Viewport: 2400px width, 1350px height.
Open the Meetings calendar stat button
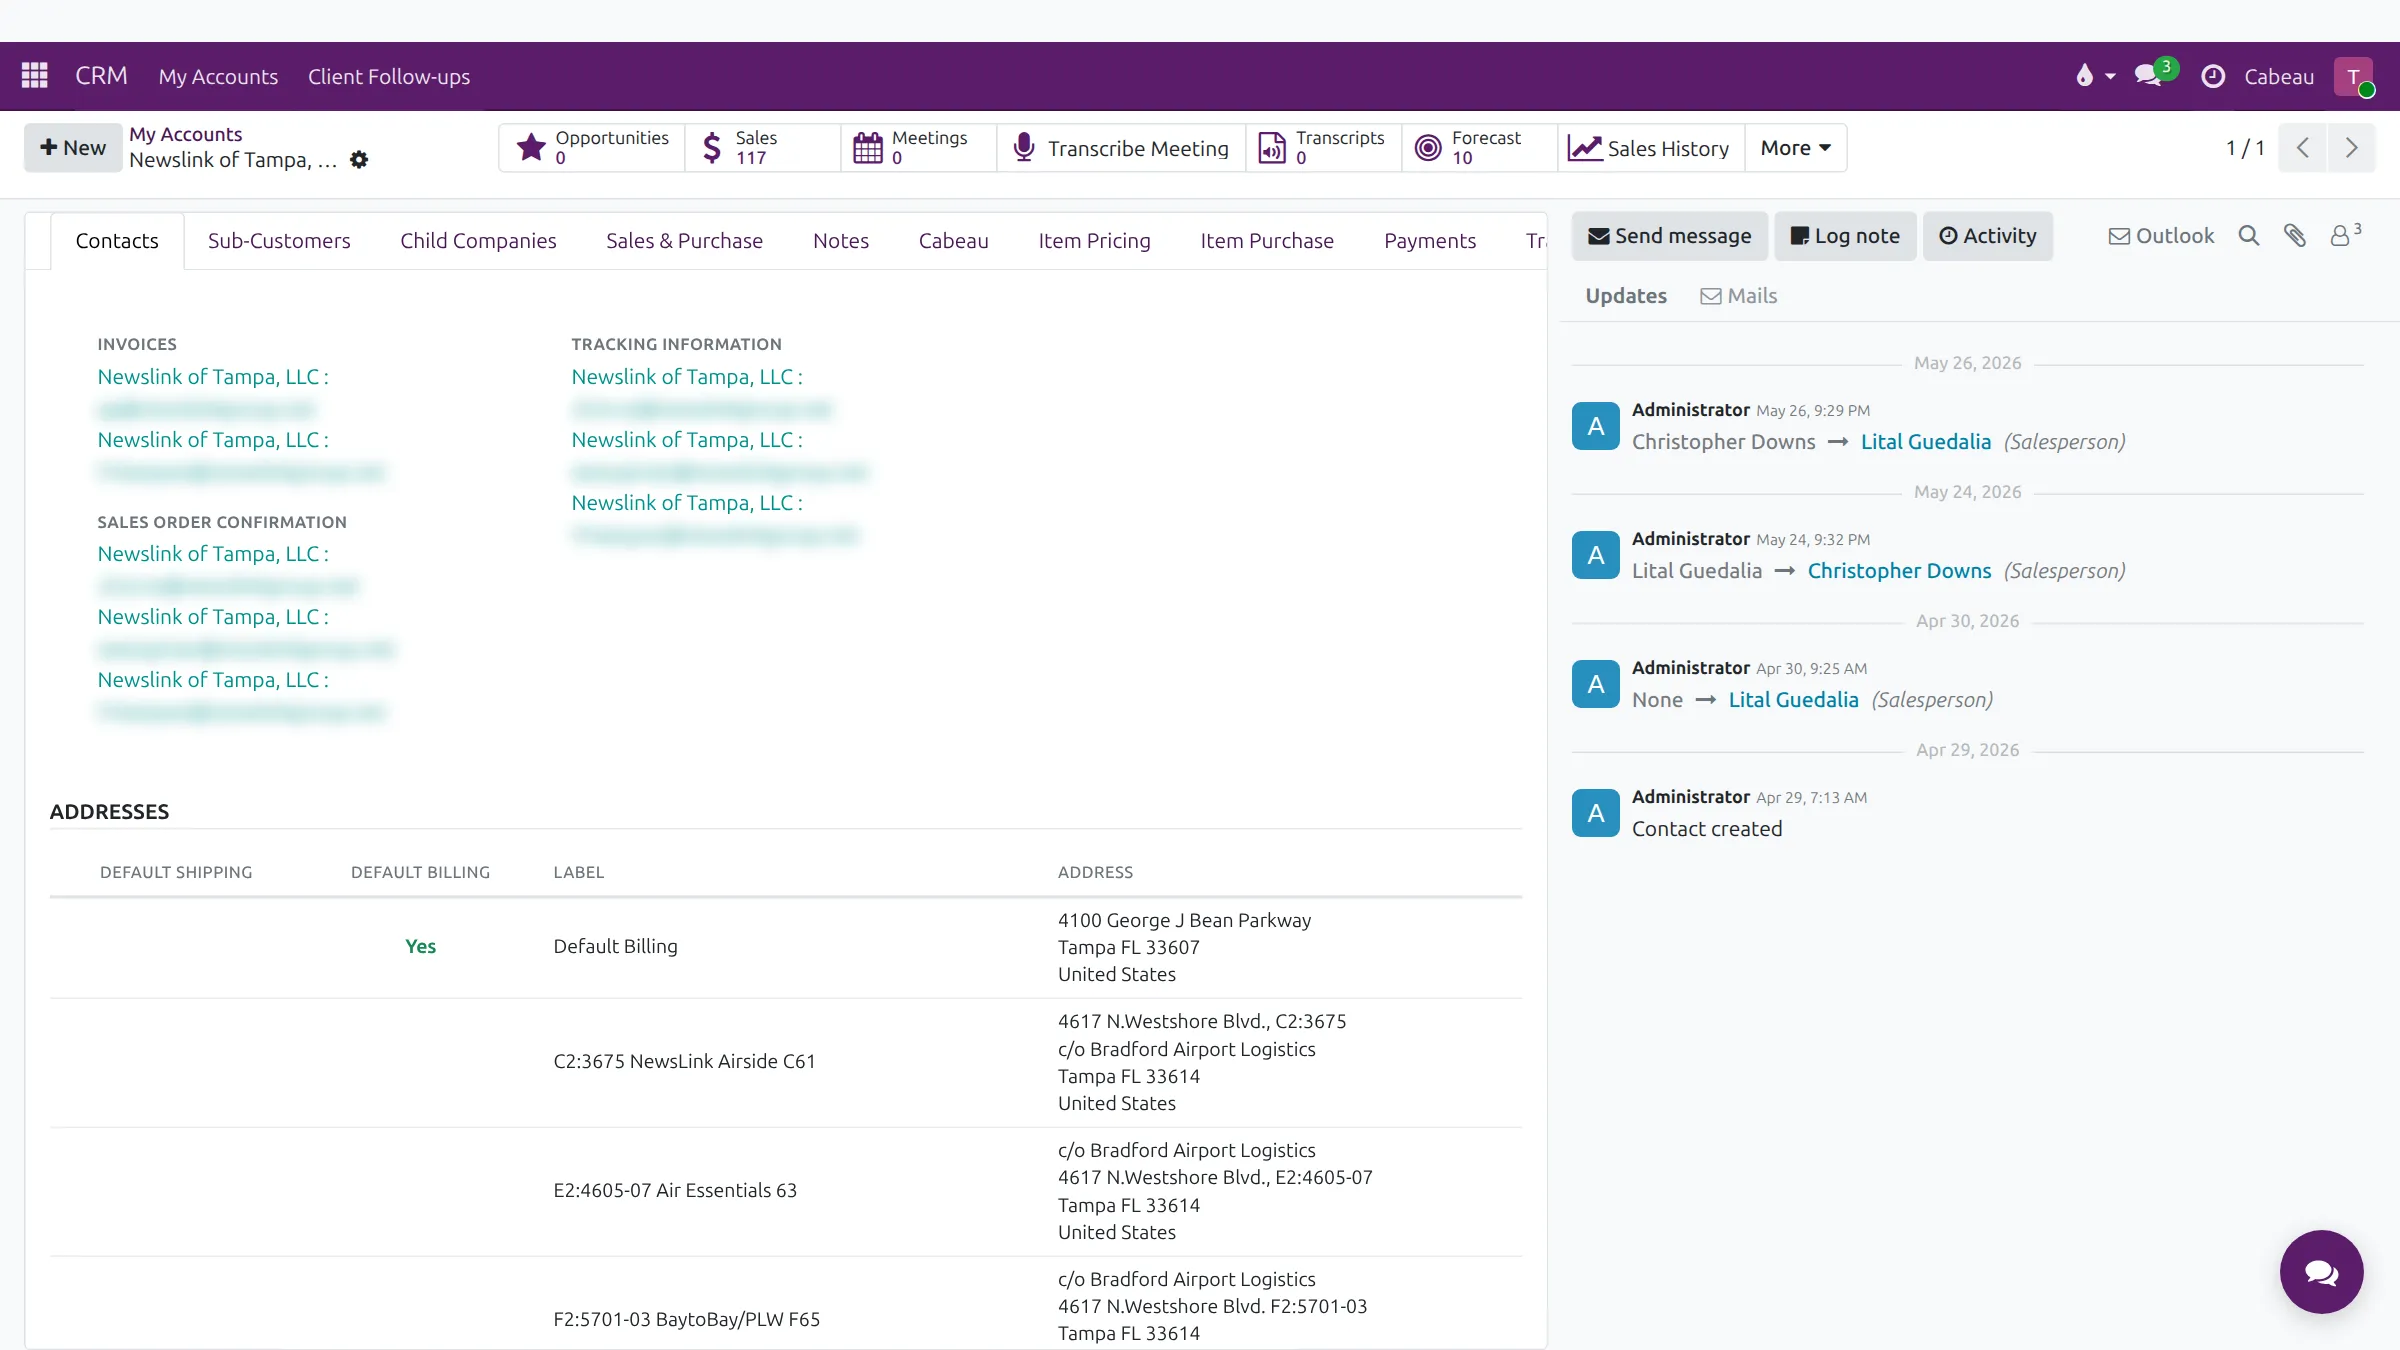coord(919,148)
